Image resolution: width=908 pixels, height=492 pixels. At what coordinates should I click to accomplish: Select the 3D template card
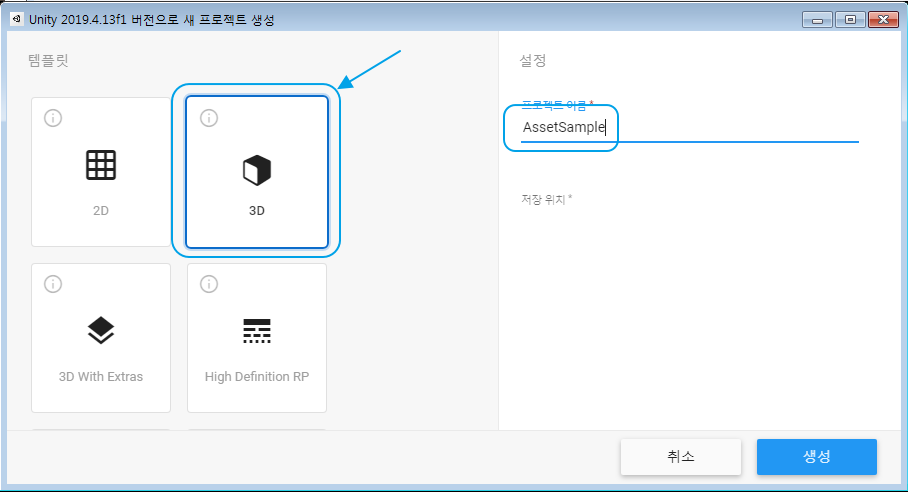pos(257,172)
